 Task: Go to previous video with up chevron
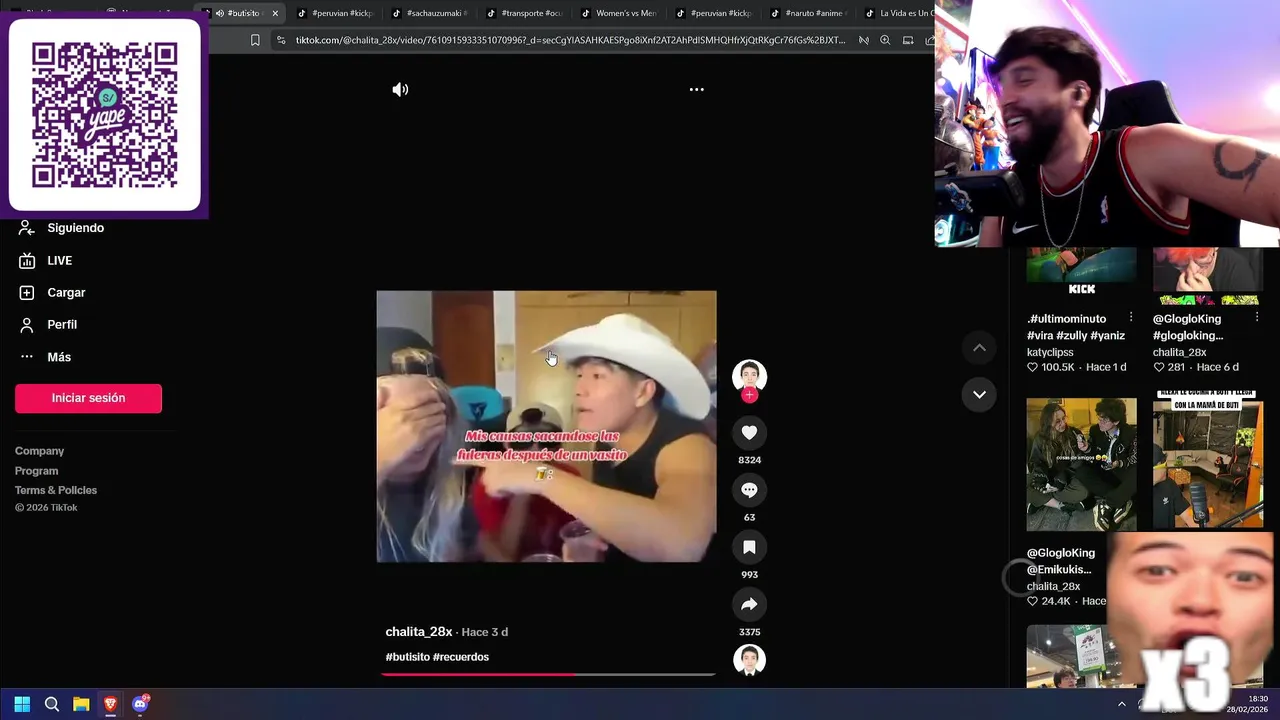[979, 348]
